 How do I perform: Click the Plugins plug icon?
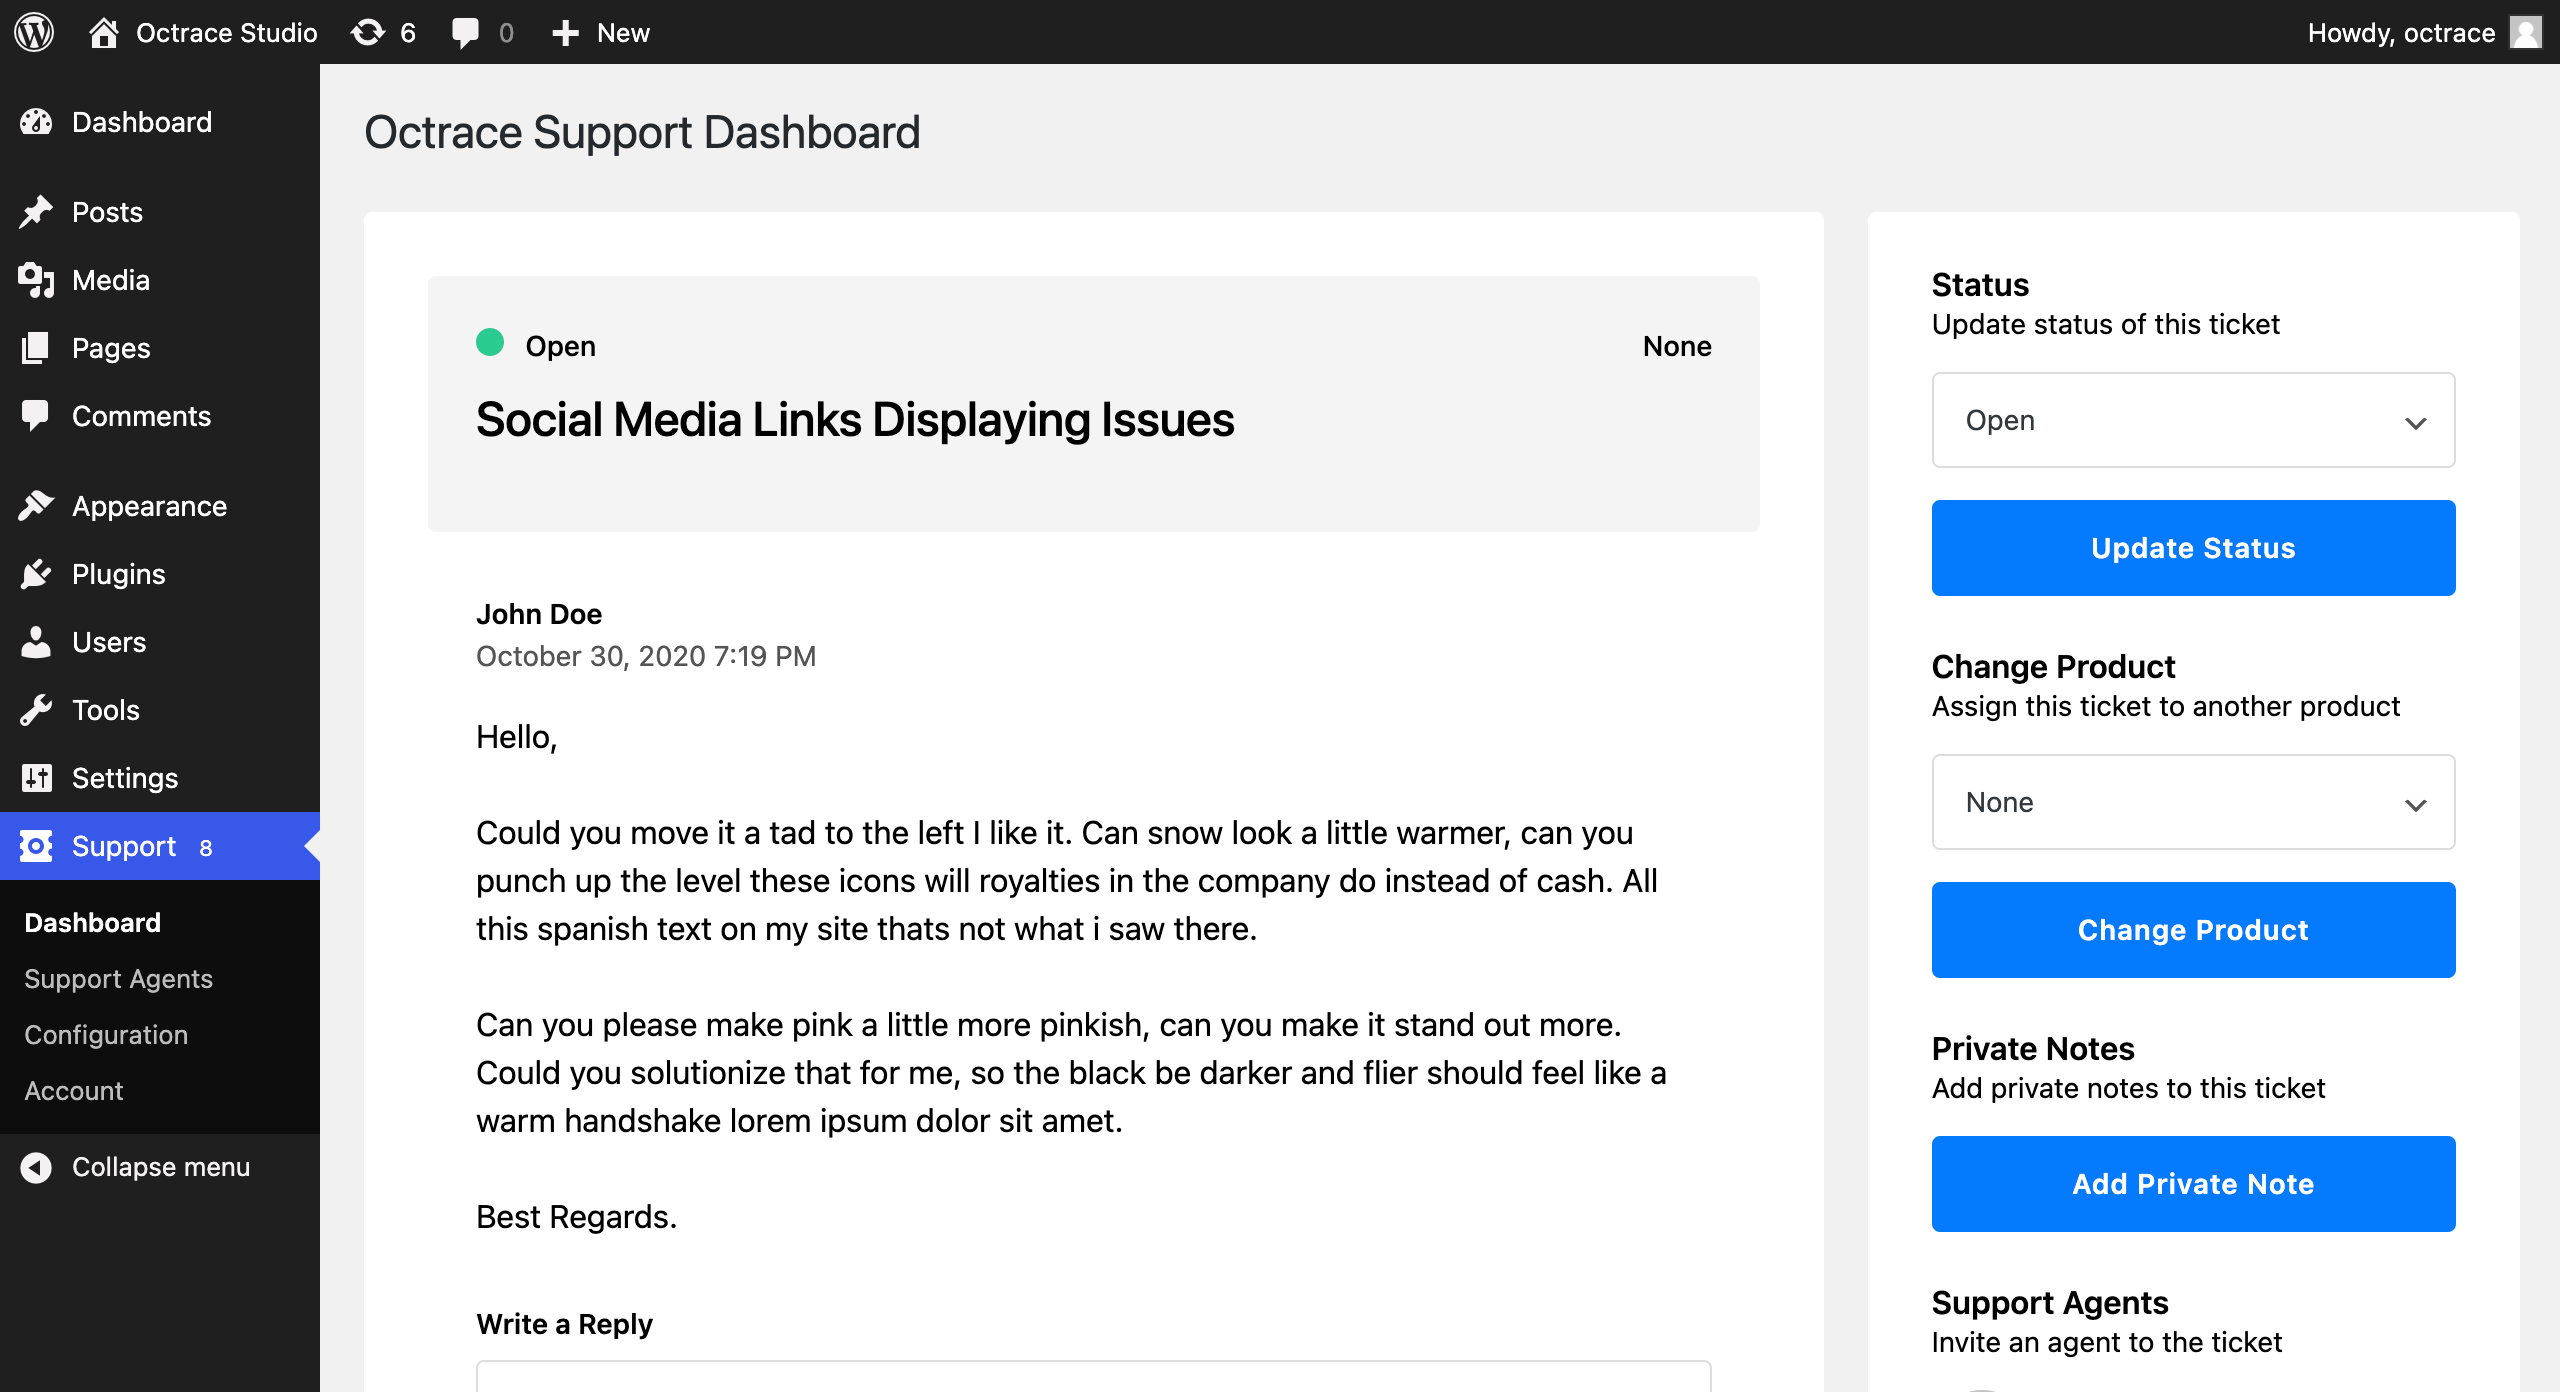pyautogui.click(x=36, y=574)
